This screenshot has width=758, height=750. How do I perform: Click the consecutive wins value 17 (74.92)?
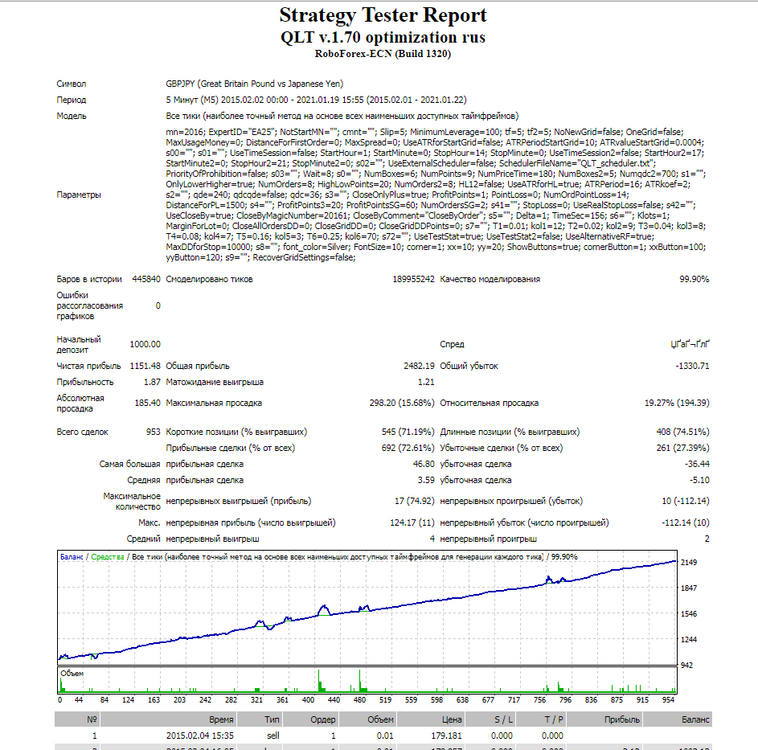(414, 501)
